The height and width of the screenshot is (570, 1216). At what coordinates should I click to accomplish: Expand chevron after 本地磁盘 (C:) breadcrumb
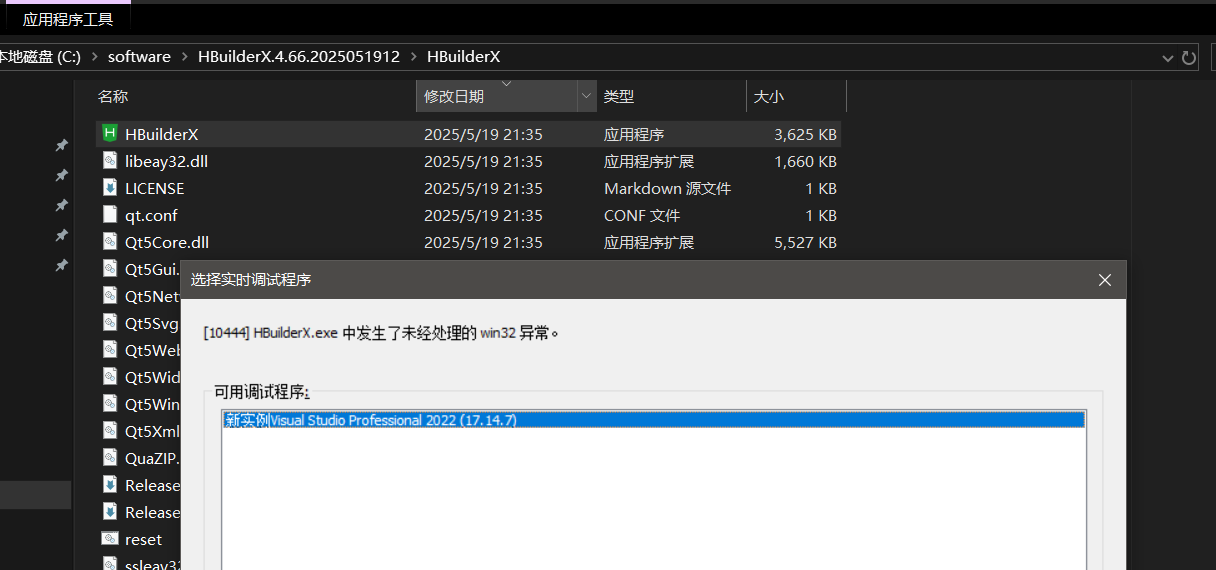[x=95, y=57]
